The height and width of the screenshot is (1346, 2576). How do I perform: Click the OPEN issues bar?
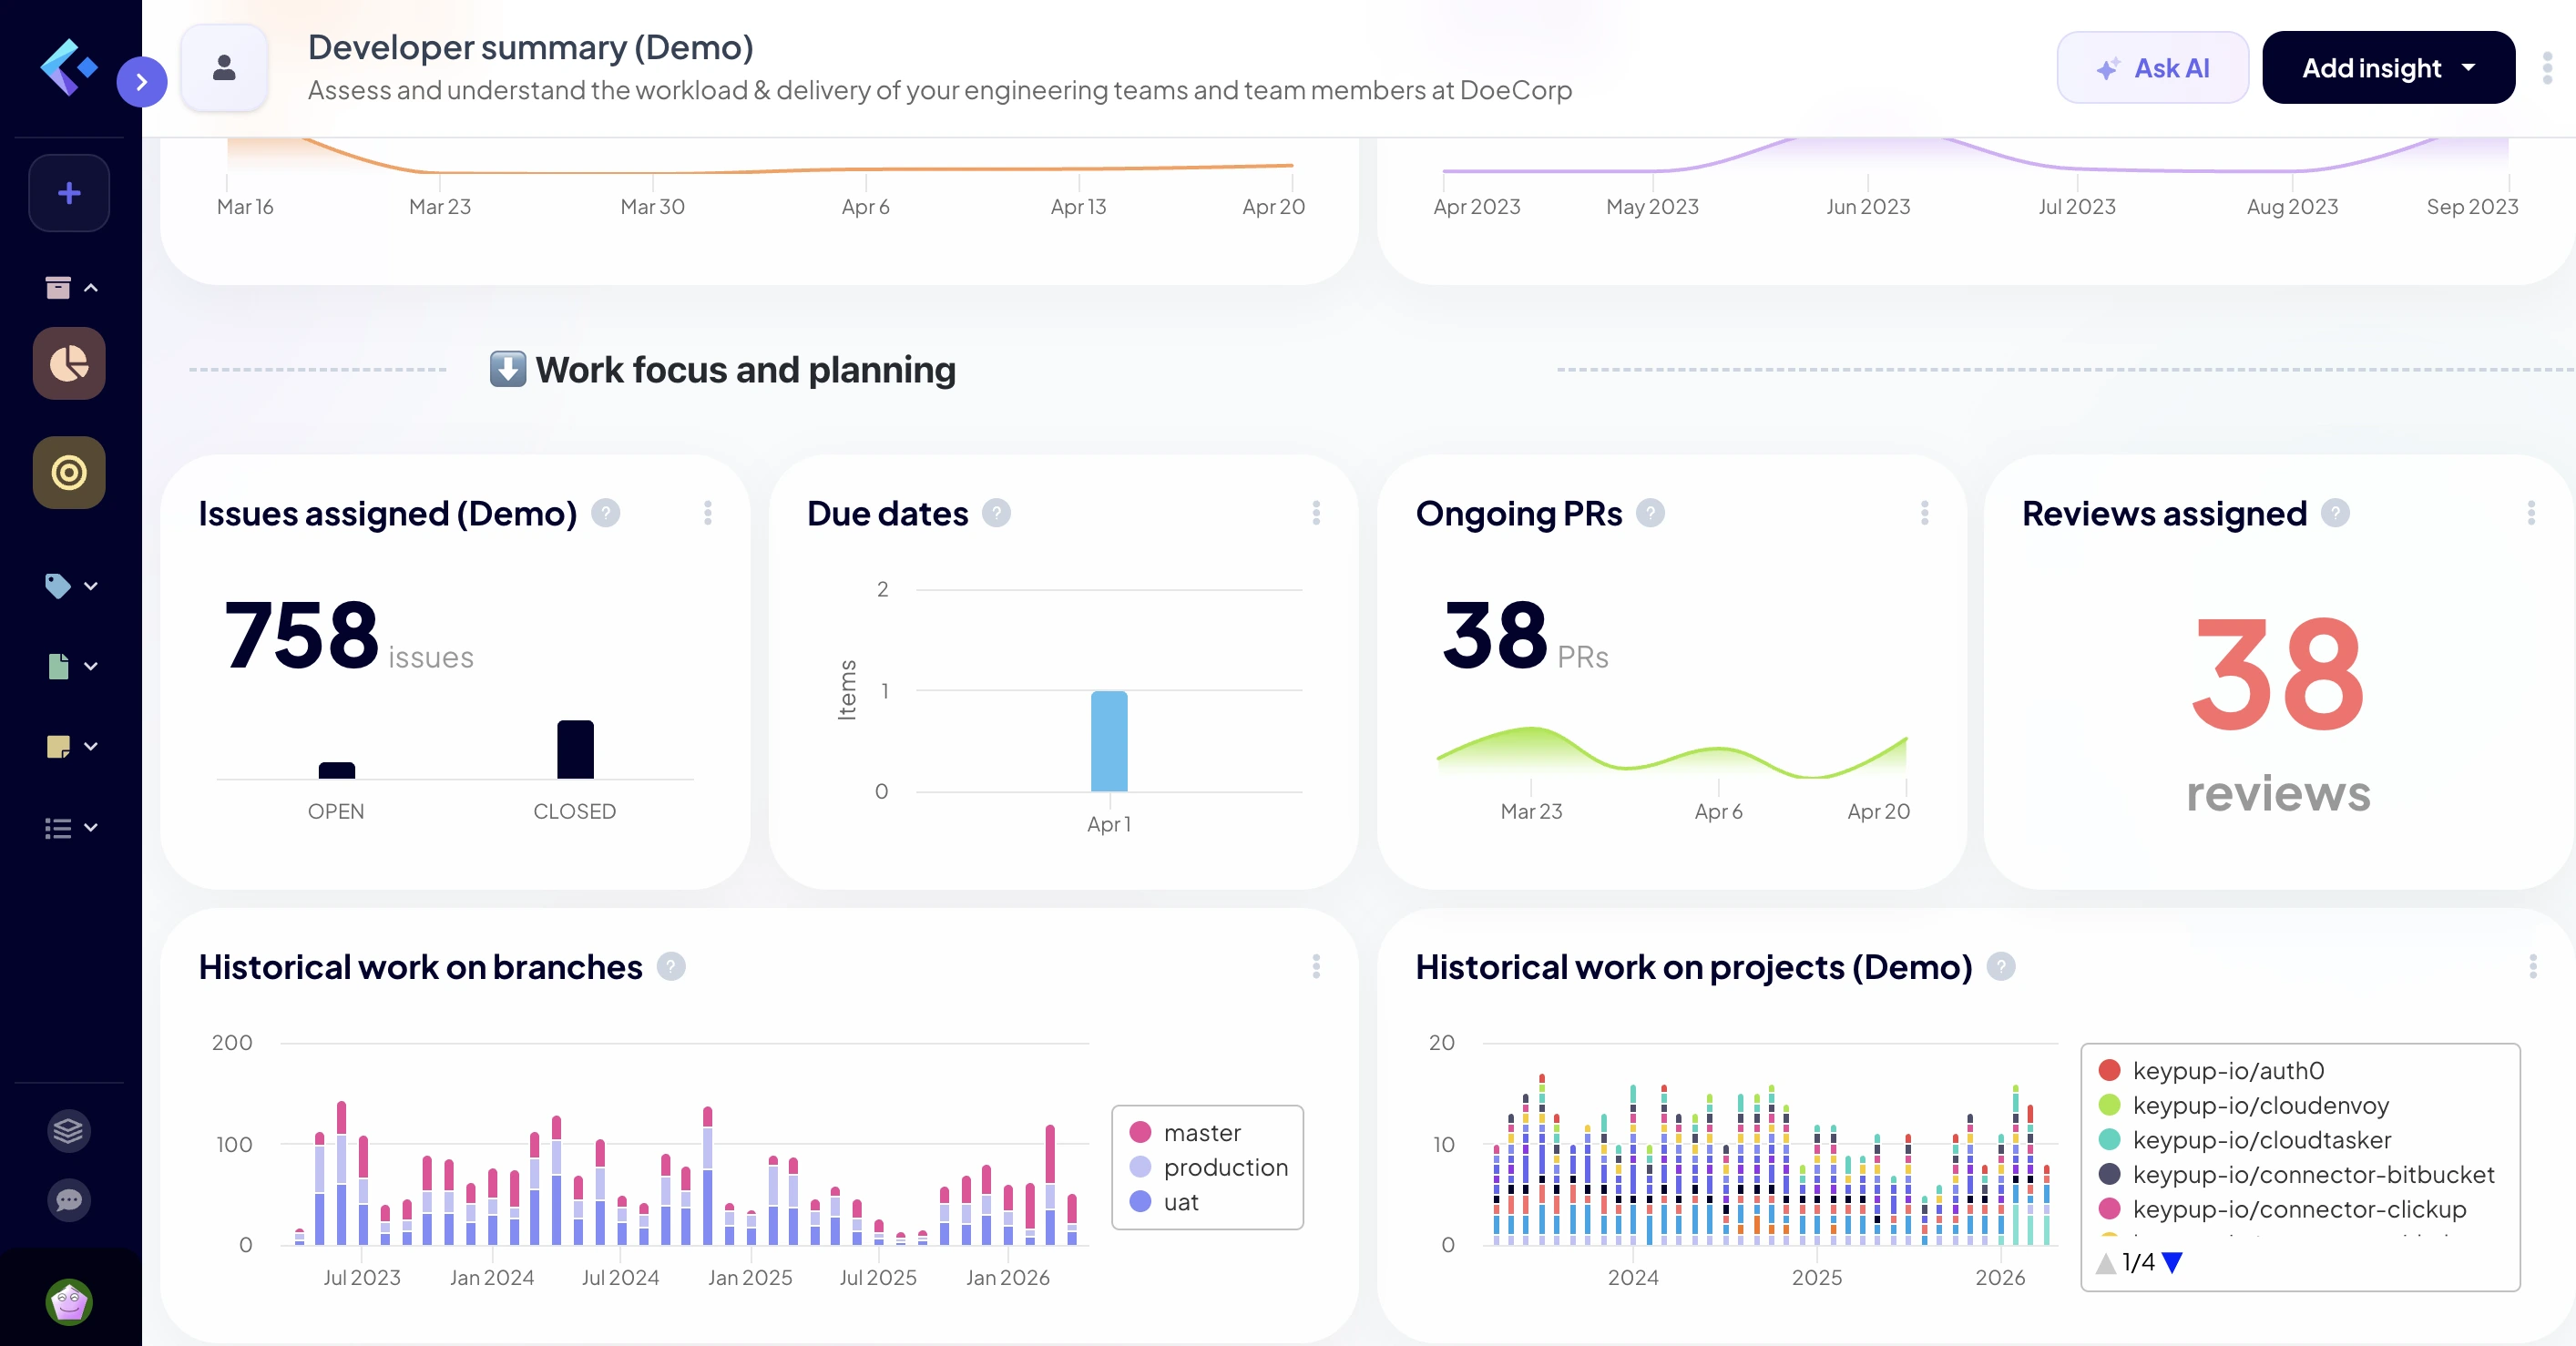coord(337,770)
